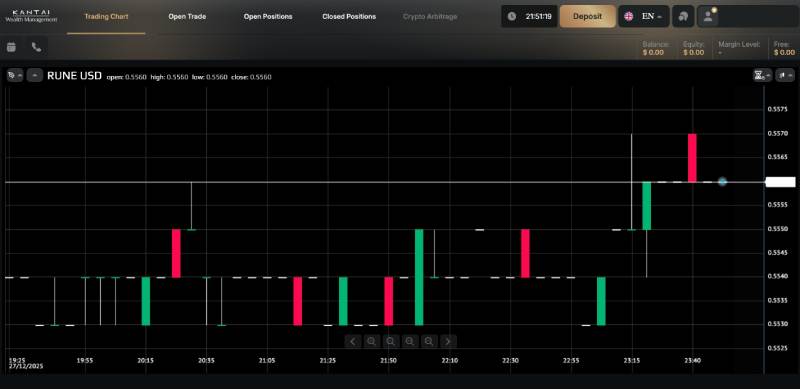The width and height of the screenshot is (800, 389).
Task: Select the Crypto Arbitrage tab
Action: click(430, 16)
